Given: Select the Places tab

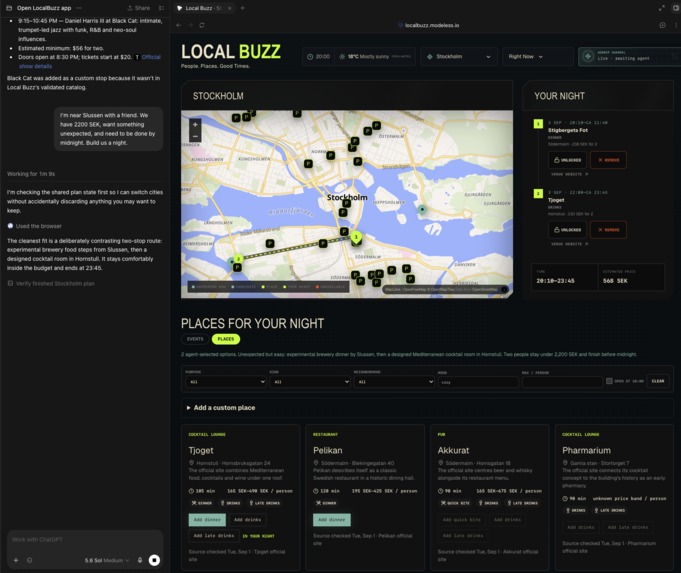Looking at the screenshot, I should (225, 339).
